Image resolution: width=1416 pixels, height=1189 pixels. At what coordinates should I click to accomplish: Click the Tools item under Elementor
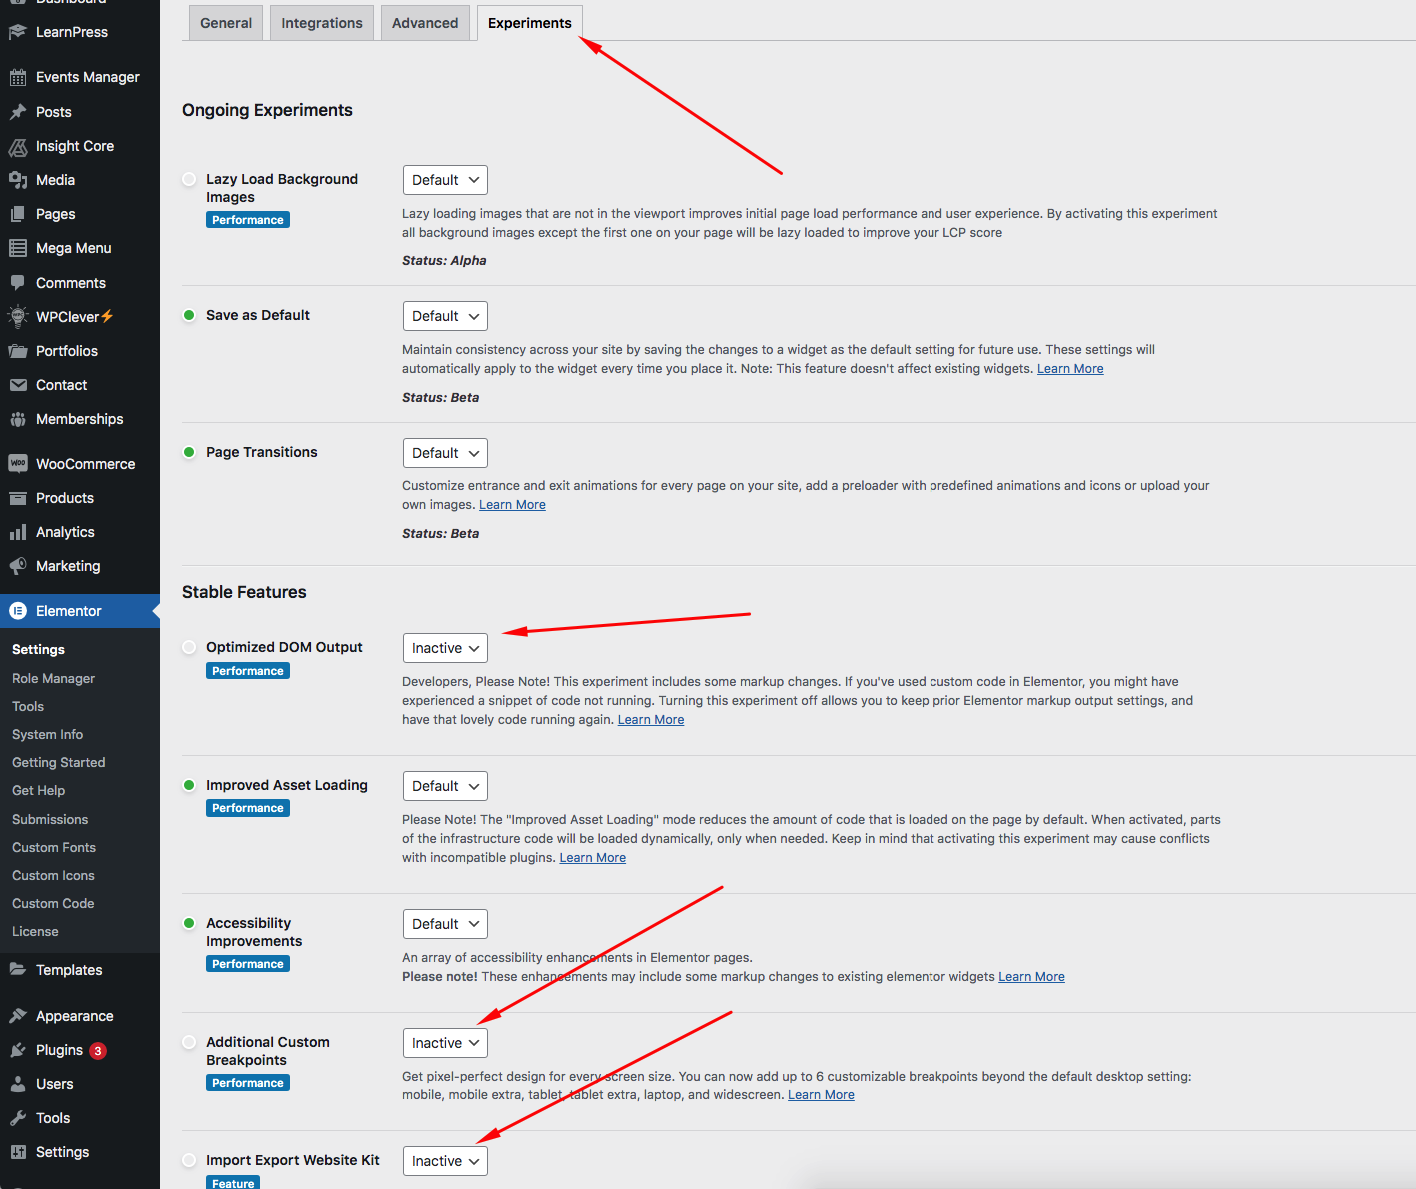pos(28,706)
